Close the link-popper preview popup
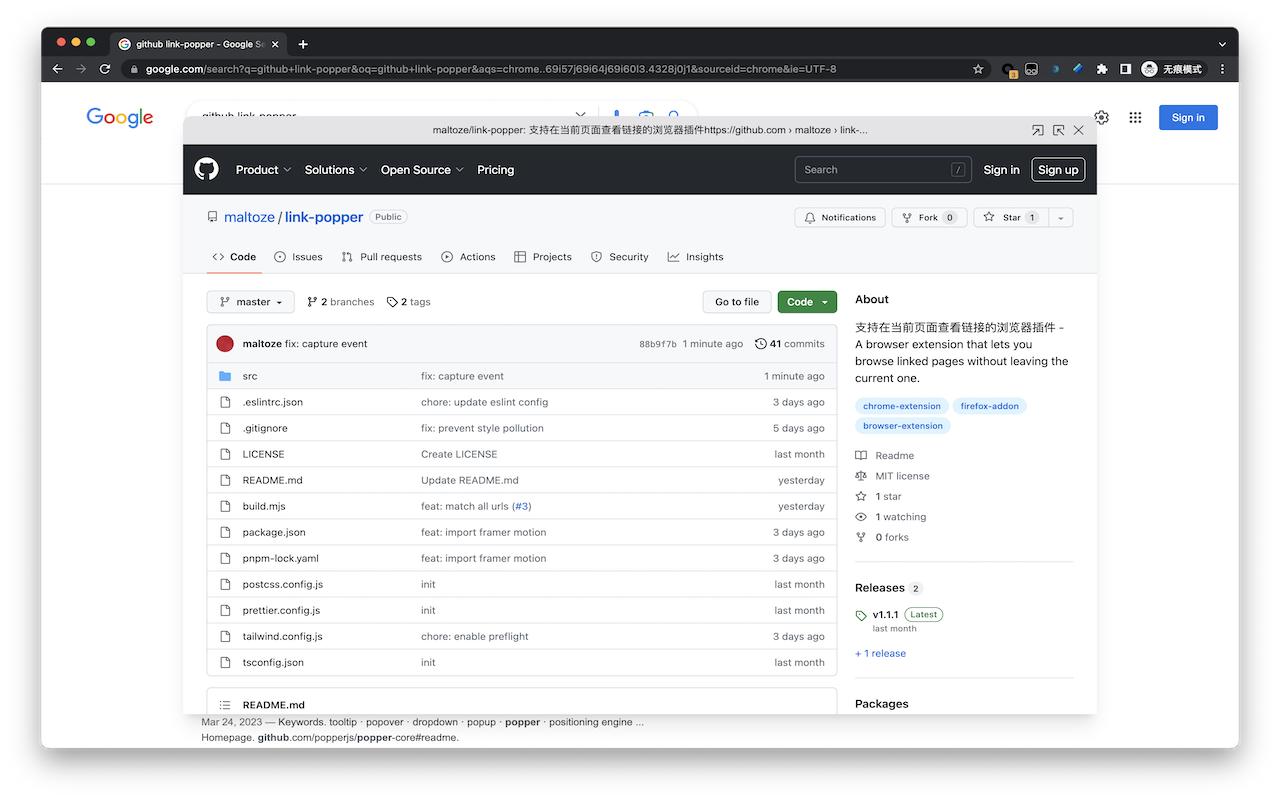The image size is (1280, 800). click(x=1078, y=130)
